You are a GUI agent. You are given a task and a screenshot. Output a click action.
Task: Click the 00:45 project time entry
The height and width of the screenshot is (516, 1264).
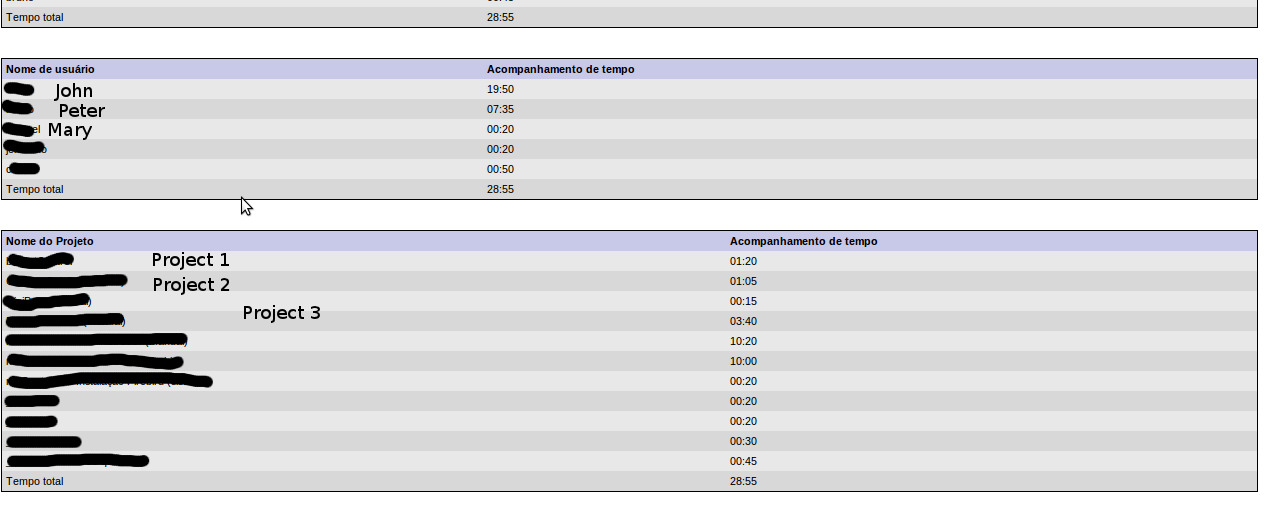tap(743, 461)
